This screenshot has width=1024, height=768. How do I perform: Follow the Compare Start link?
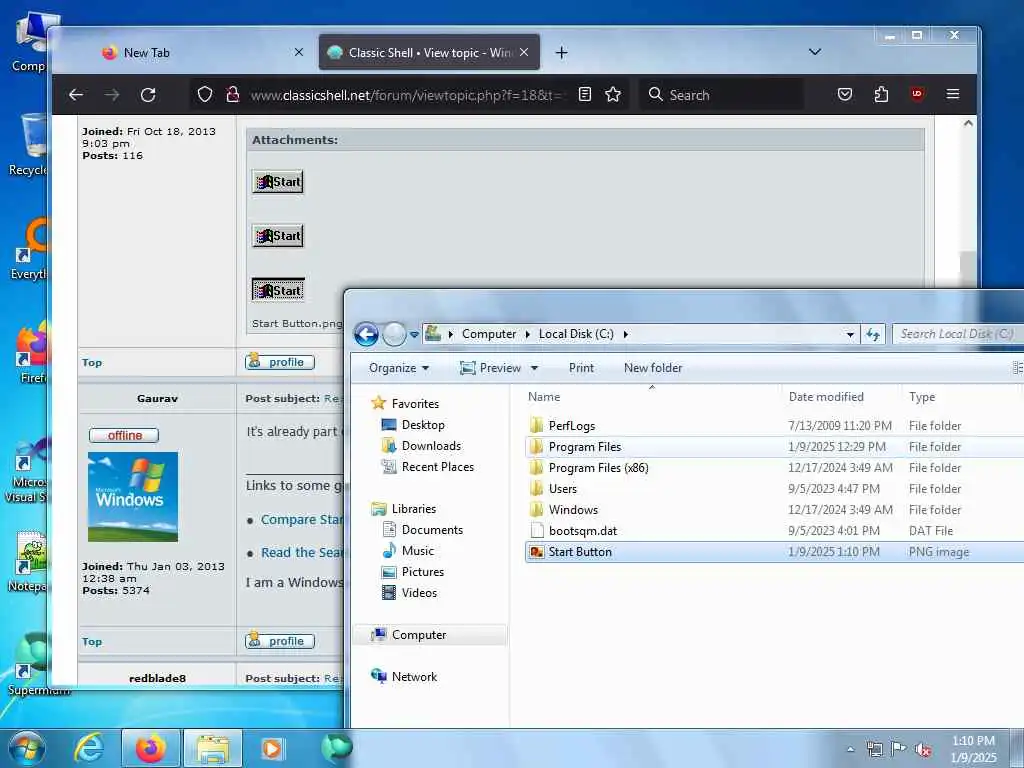[302, 520]
